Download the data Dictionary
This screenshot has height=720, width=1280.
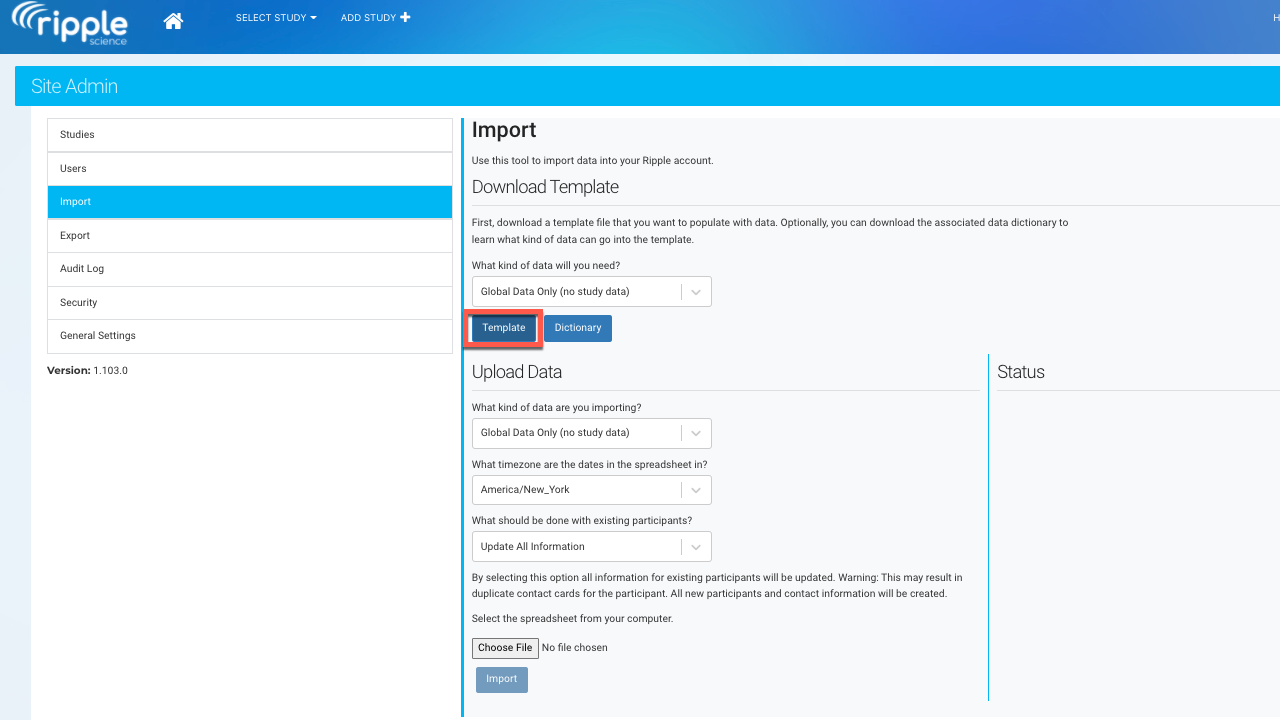pyautogui.click(x=578, y=328)
